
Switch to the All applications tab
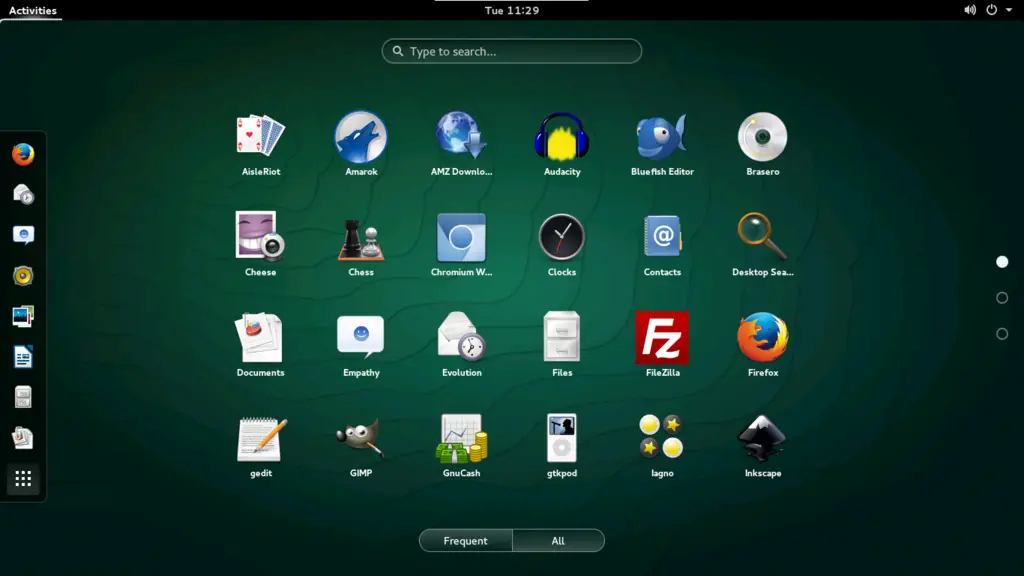click(x=558, y=541)
